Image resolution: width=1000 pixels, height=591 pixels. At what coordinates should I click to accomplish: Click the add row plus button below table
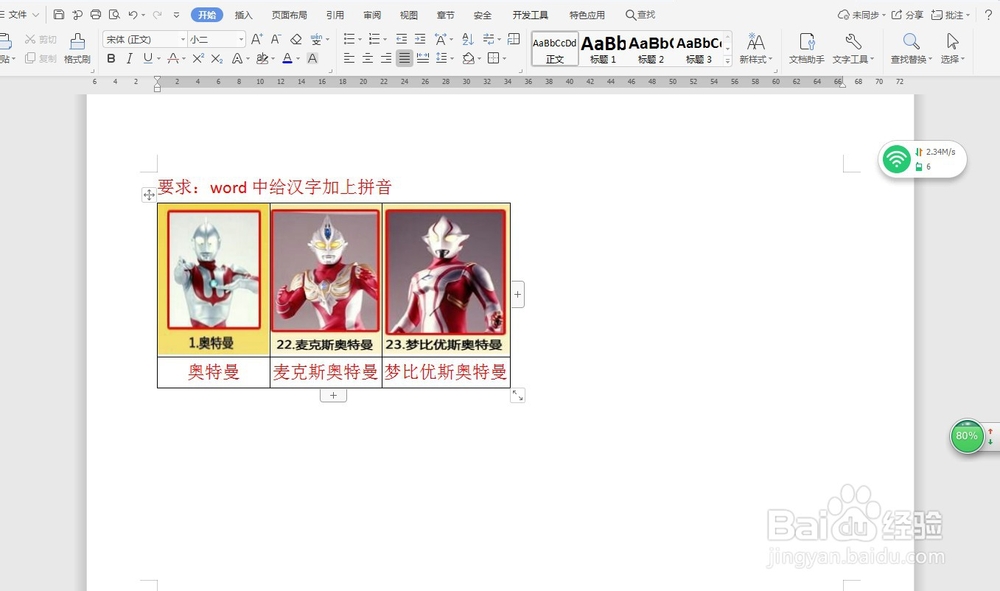click(x=333, y=395)
